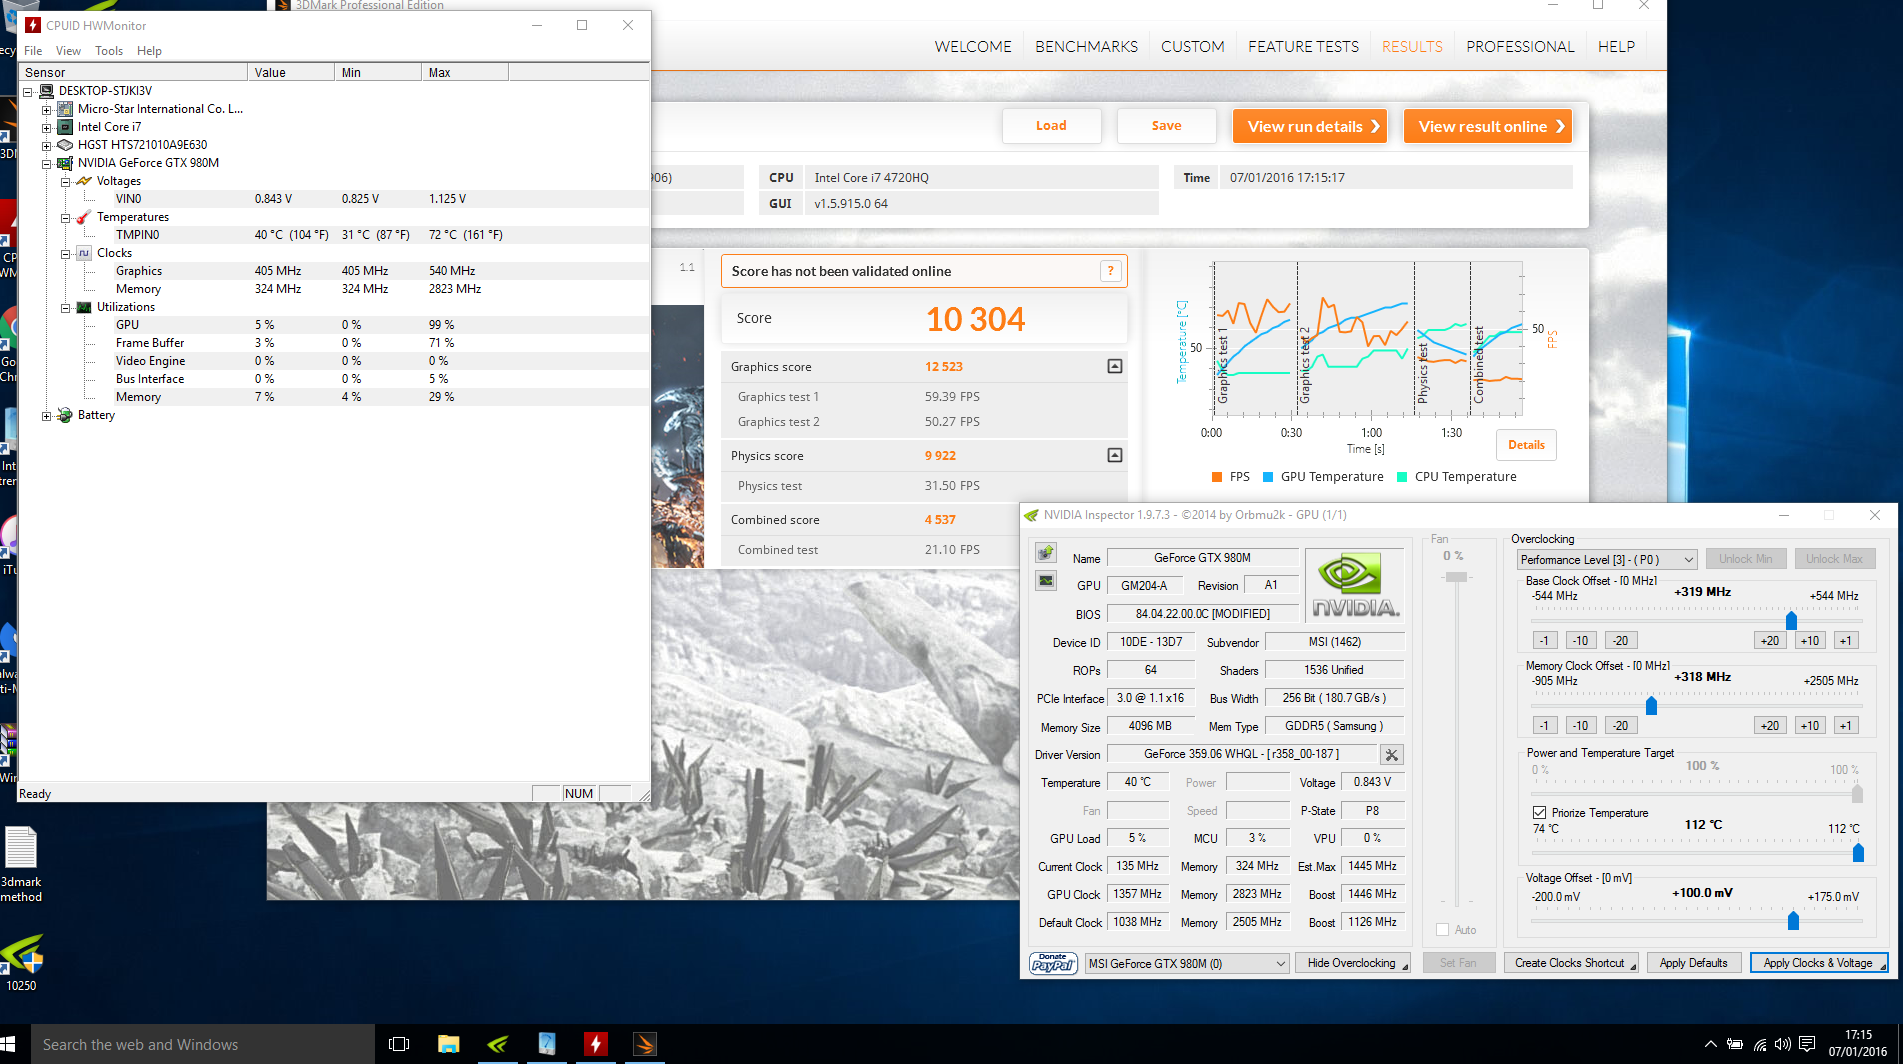The width and height of the screenshot is (1903, 1064).
Task: Click the network Wi-Fi tray icon
Action: pos(1760,1044)
